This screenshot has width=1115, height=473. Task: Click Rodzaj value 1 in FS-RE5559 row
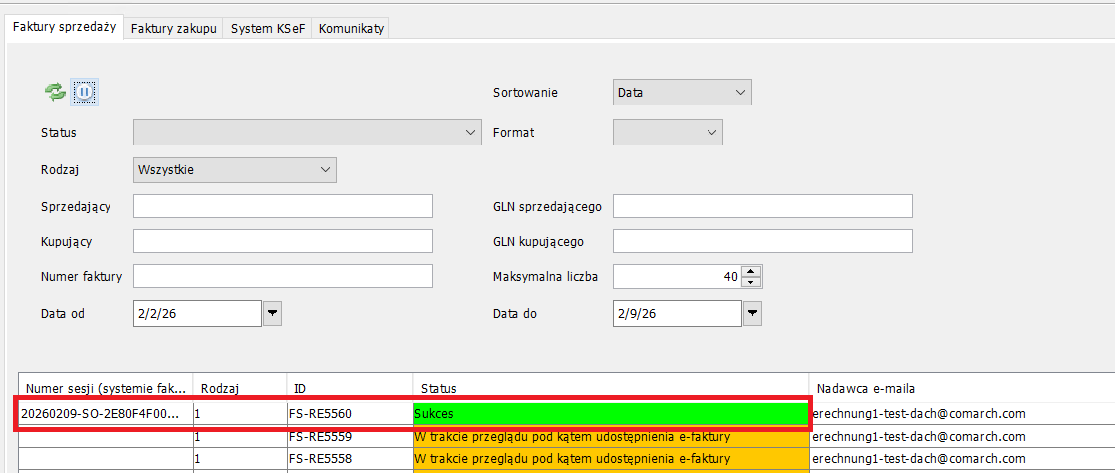point(240,436)
